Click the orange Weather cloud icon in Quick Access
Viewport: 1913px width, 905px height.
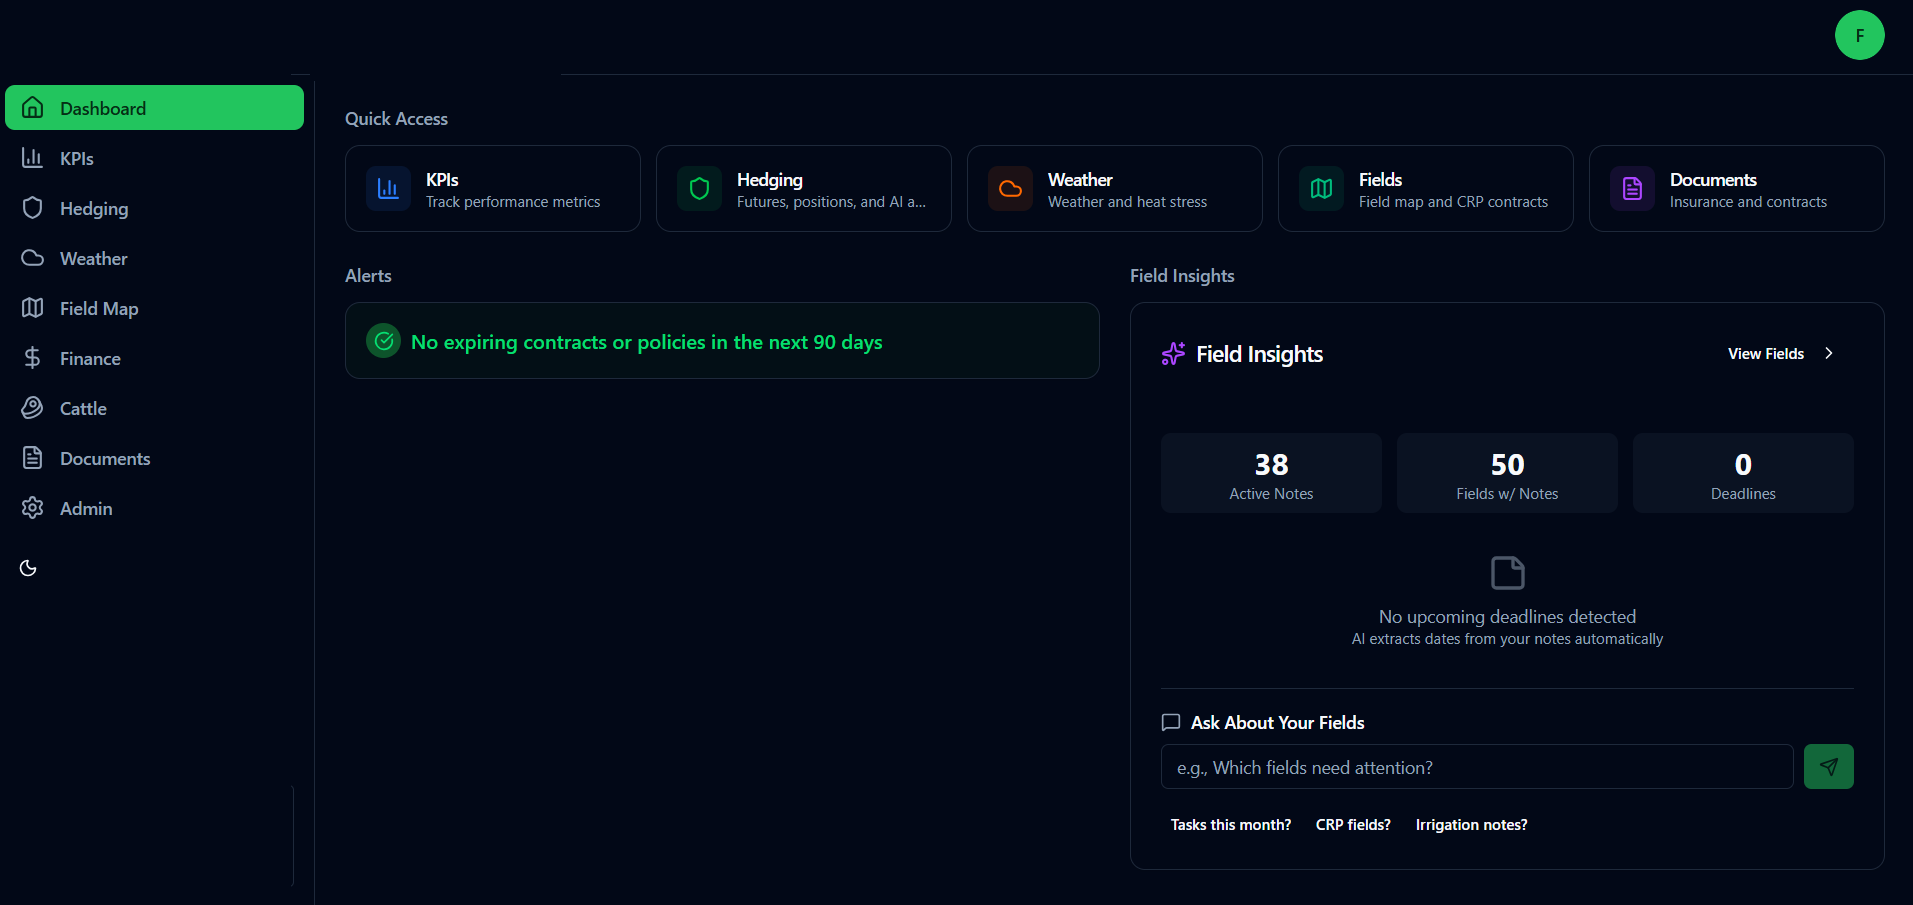[x=1010, y=188]
